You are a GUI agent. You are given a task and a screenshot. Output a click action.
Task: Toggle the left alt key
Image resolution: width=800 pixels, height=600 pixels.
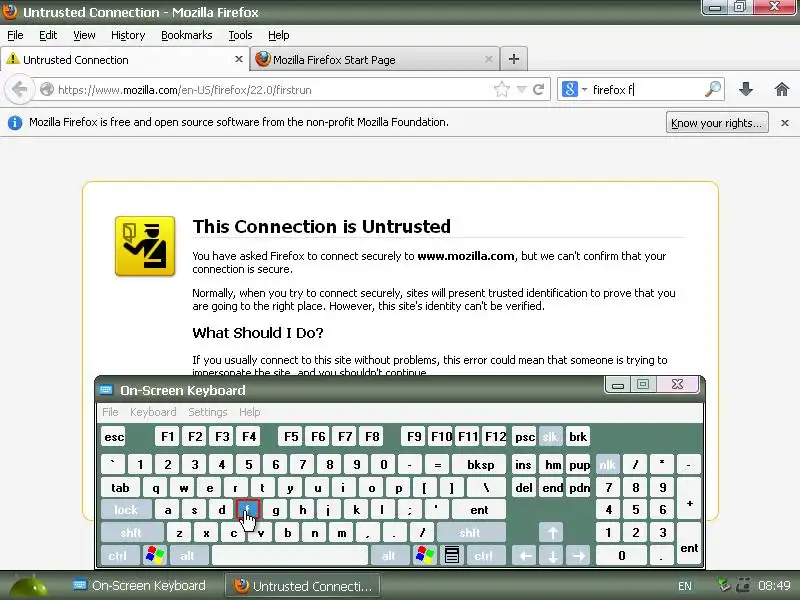[x=187, y=555]
